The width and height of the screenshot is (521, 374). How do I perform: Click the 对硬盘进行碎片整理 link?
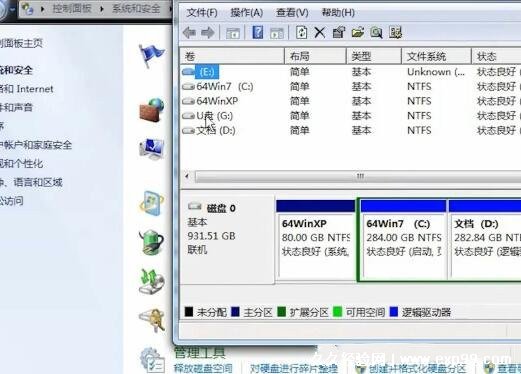coord(294,368)
